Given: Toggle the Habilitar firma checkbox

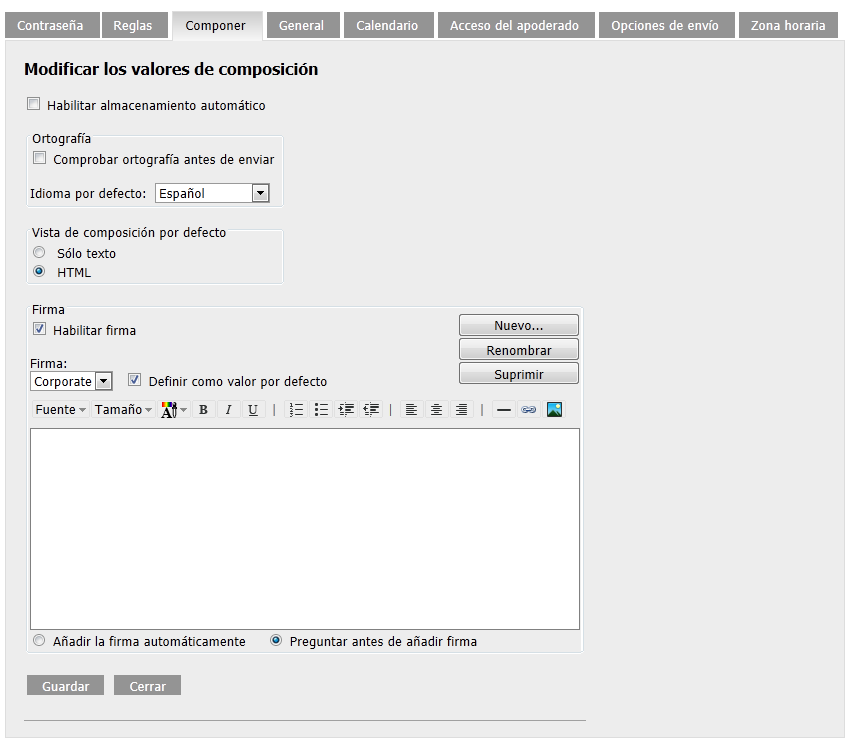Looking at the screenshot, I should click(x=40, y=329).
